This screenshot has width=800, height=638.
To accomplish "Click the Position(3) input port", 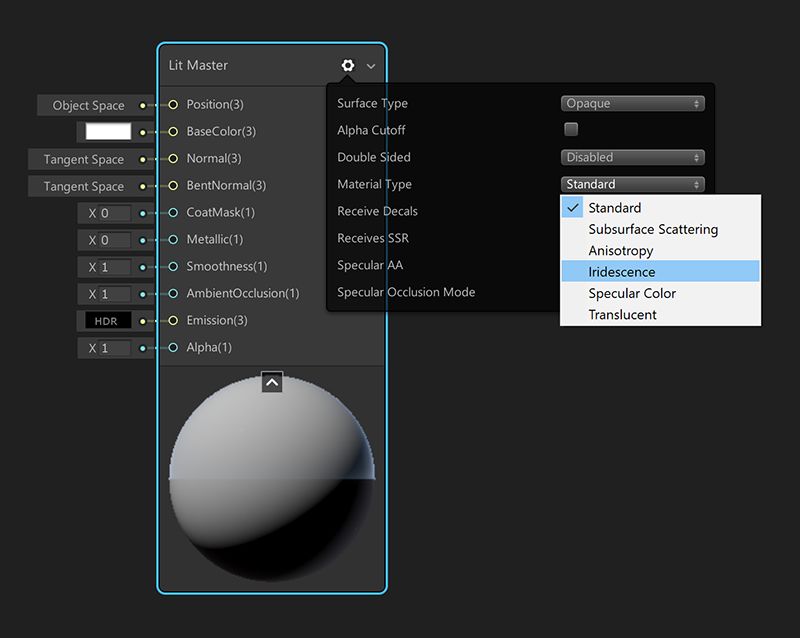I will (x=173, y=105).
